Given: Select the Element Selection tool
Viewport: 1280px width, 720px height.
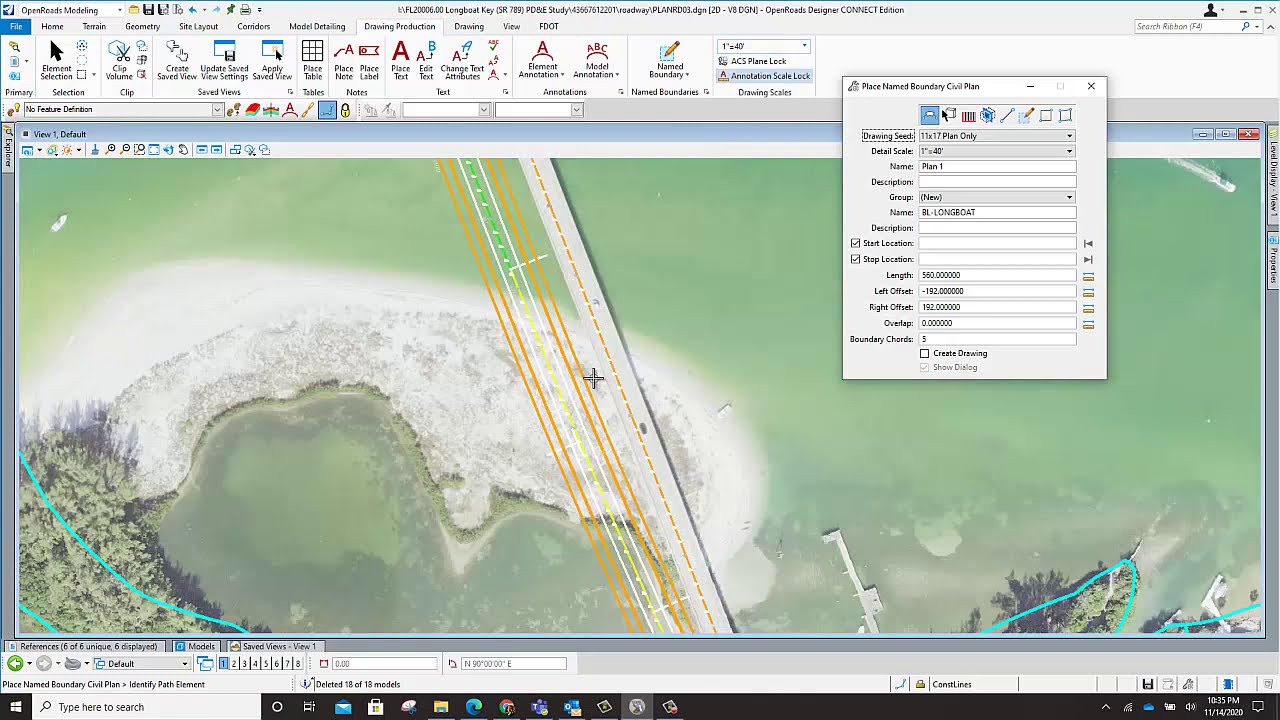Looking at the screenshot, I should 56,60.
